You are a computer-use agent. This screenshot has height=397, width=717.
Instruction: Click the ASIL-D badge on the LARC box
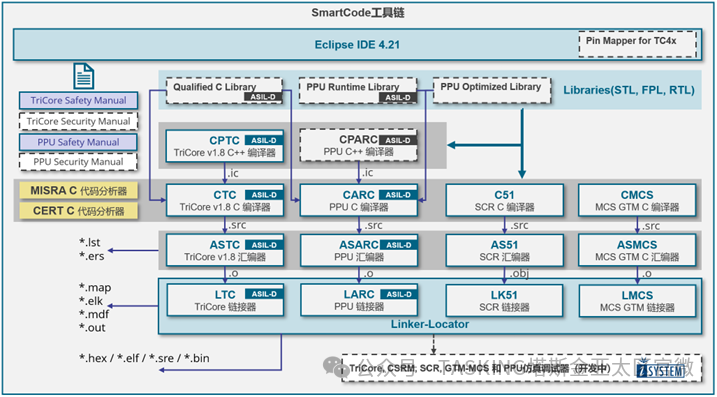[x=398, y=294]
